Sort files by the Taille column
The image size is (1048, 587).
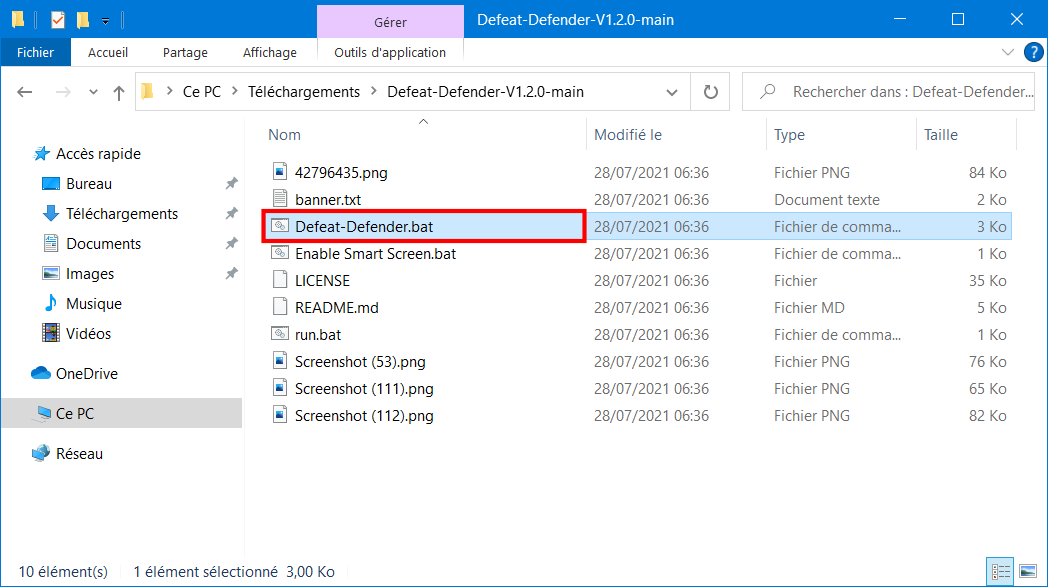940,134
